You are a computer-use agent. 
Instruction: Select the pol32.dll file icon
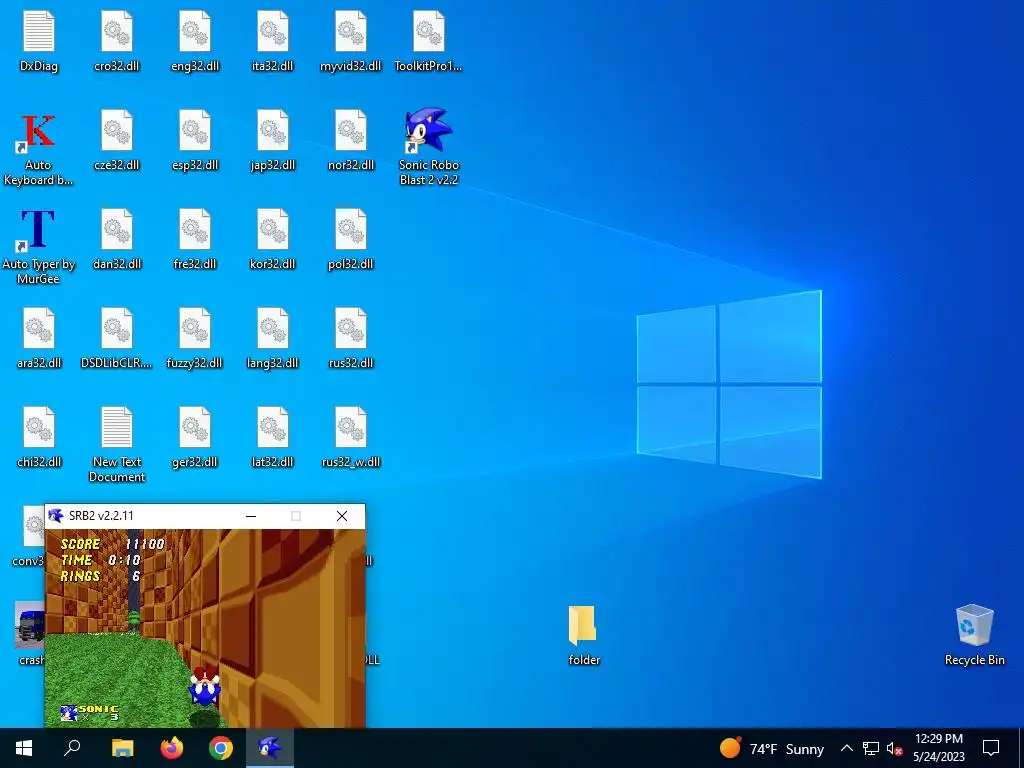(351, 230)
